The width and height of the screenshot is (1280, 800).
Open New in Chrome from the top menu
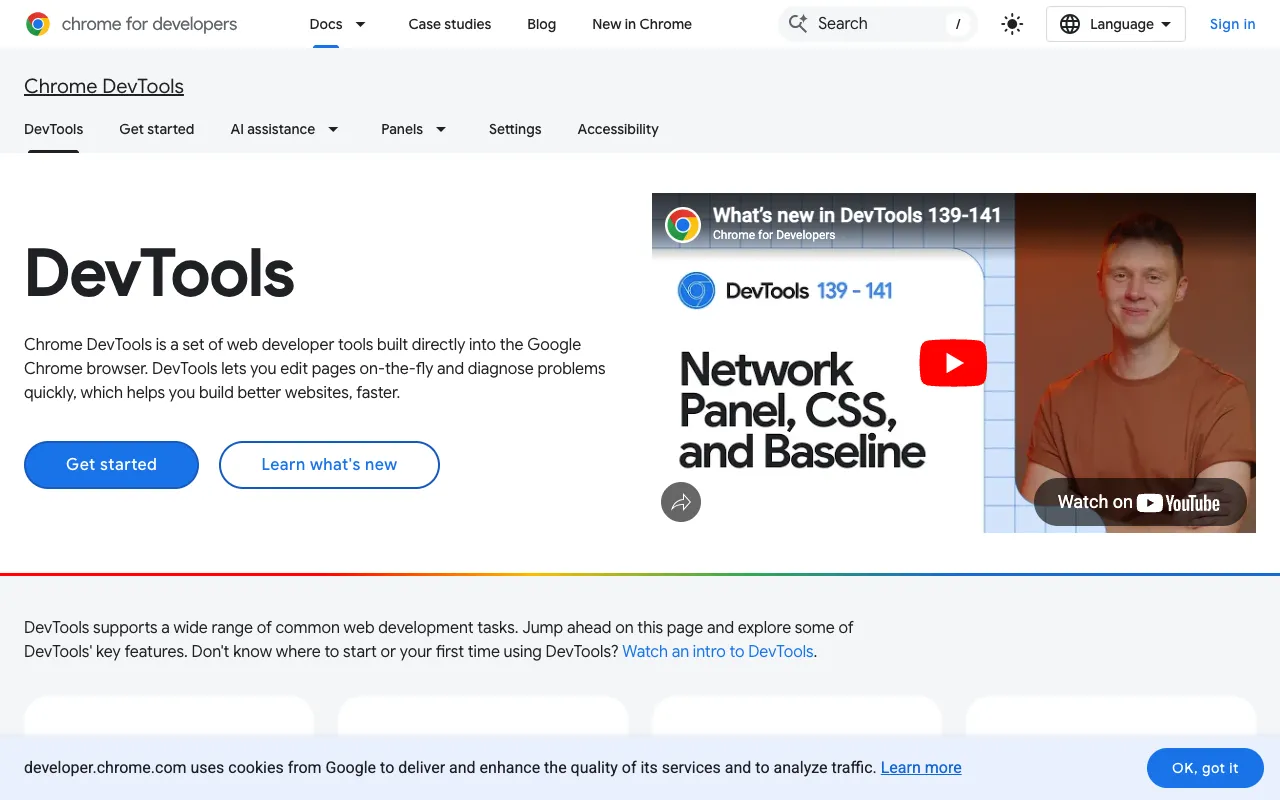click(x=641, y=24)
